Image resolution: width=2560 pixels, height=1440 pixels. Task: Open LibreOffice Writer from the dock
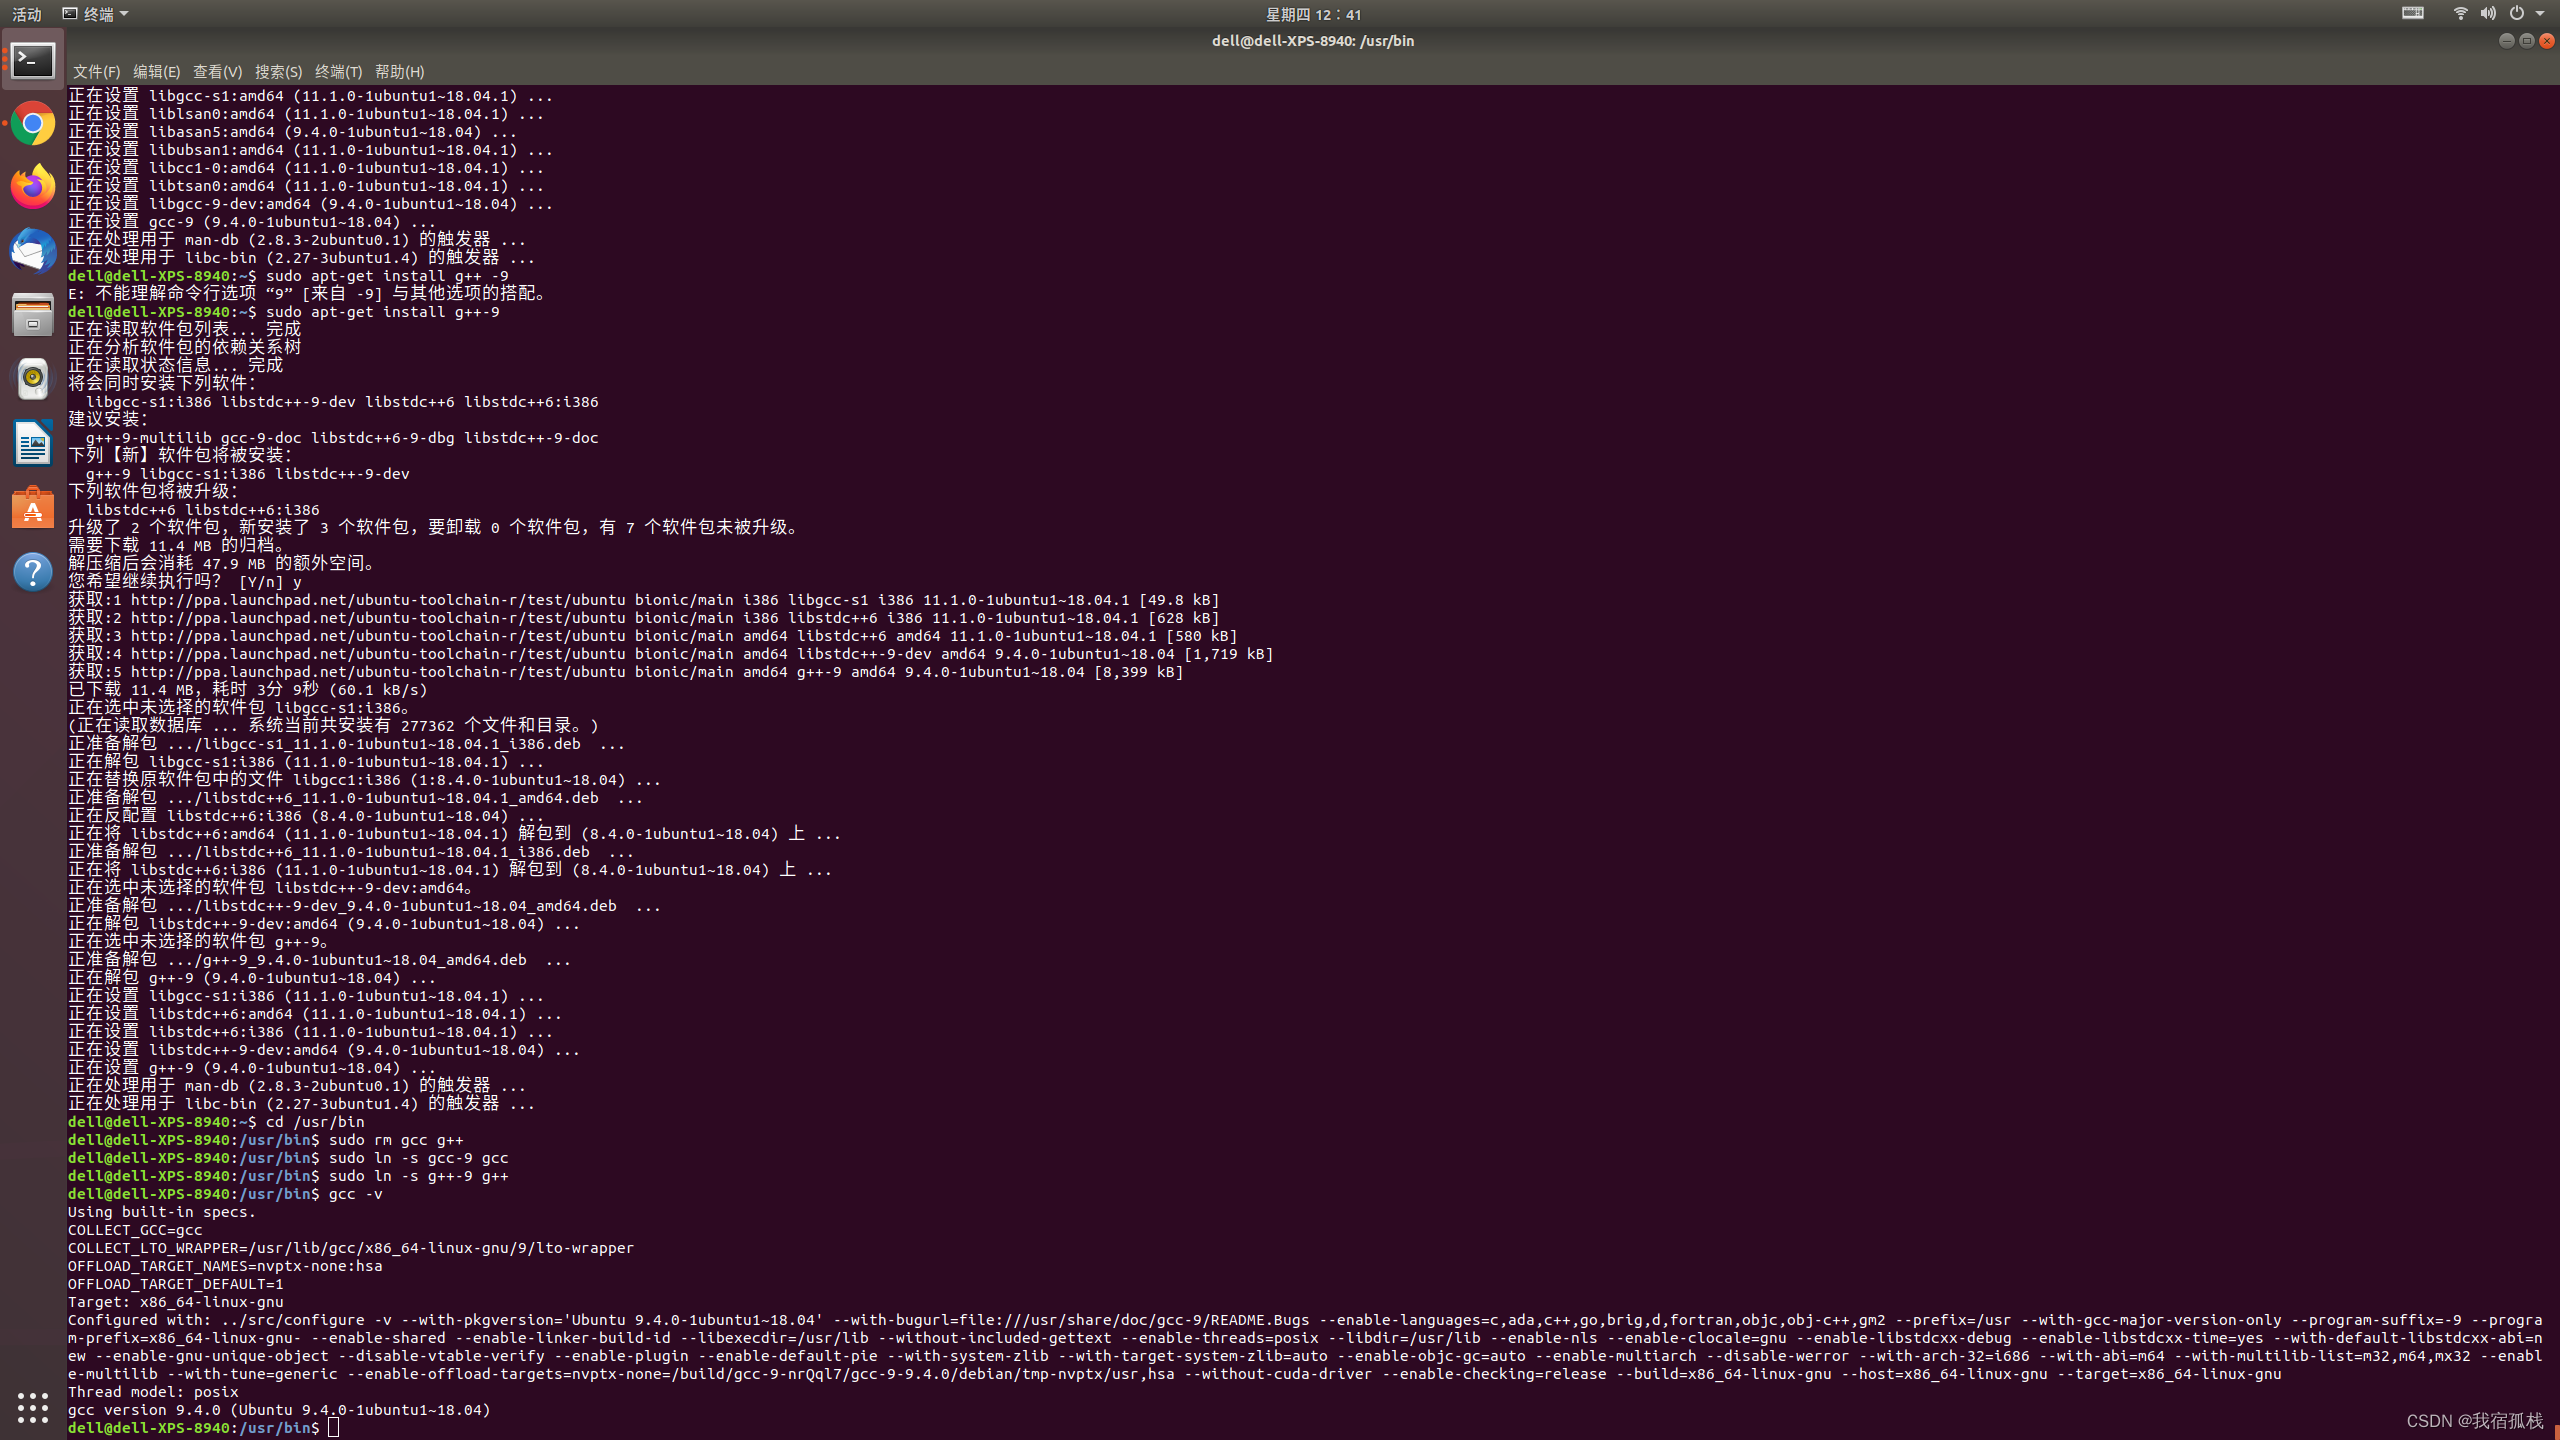[33, 443]
